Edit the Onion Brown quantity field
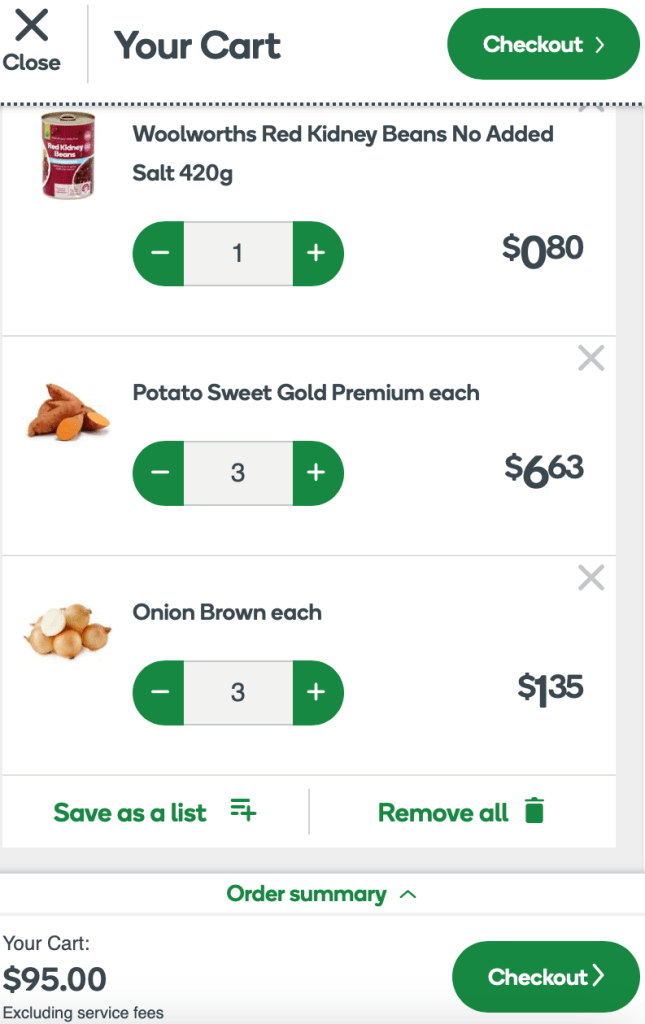 pyautogui.click(x=237, y=692)
